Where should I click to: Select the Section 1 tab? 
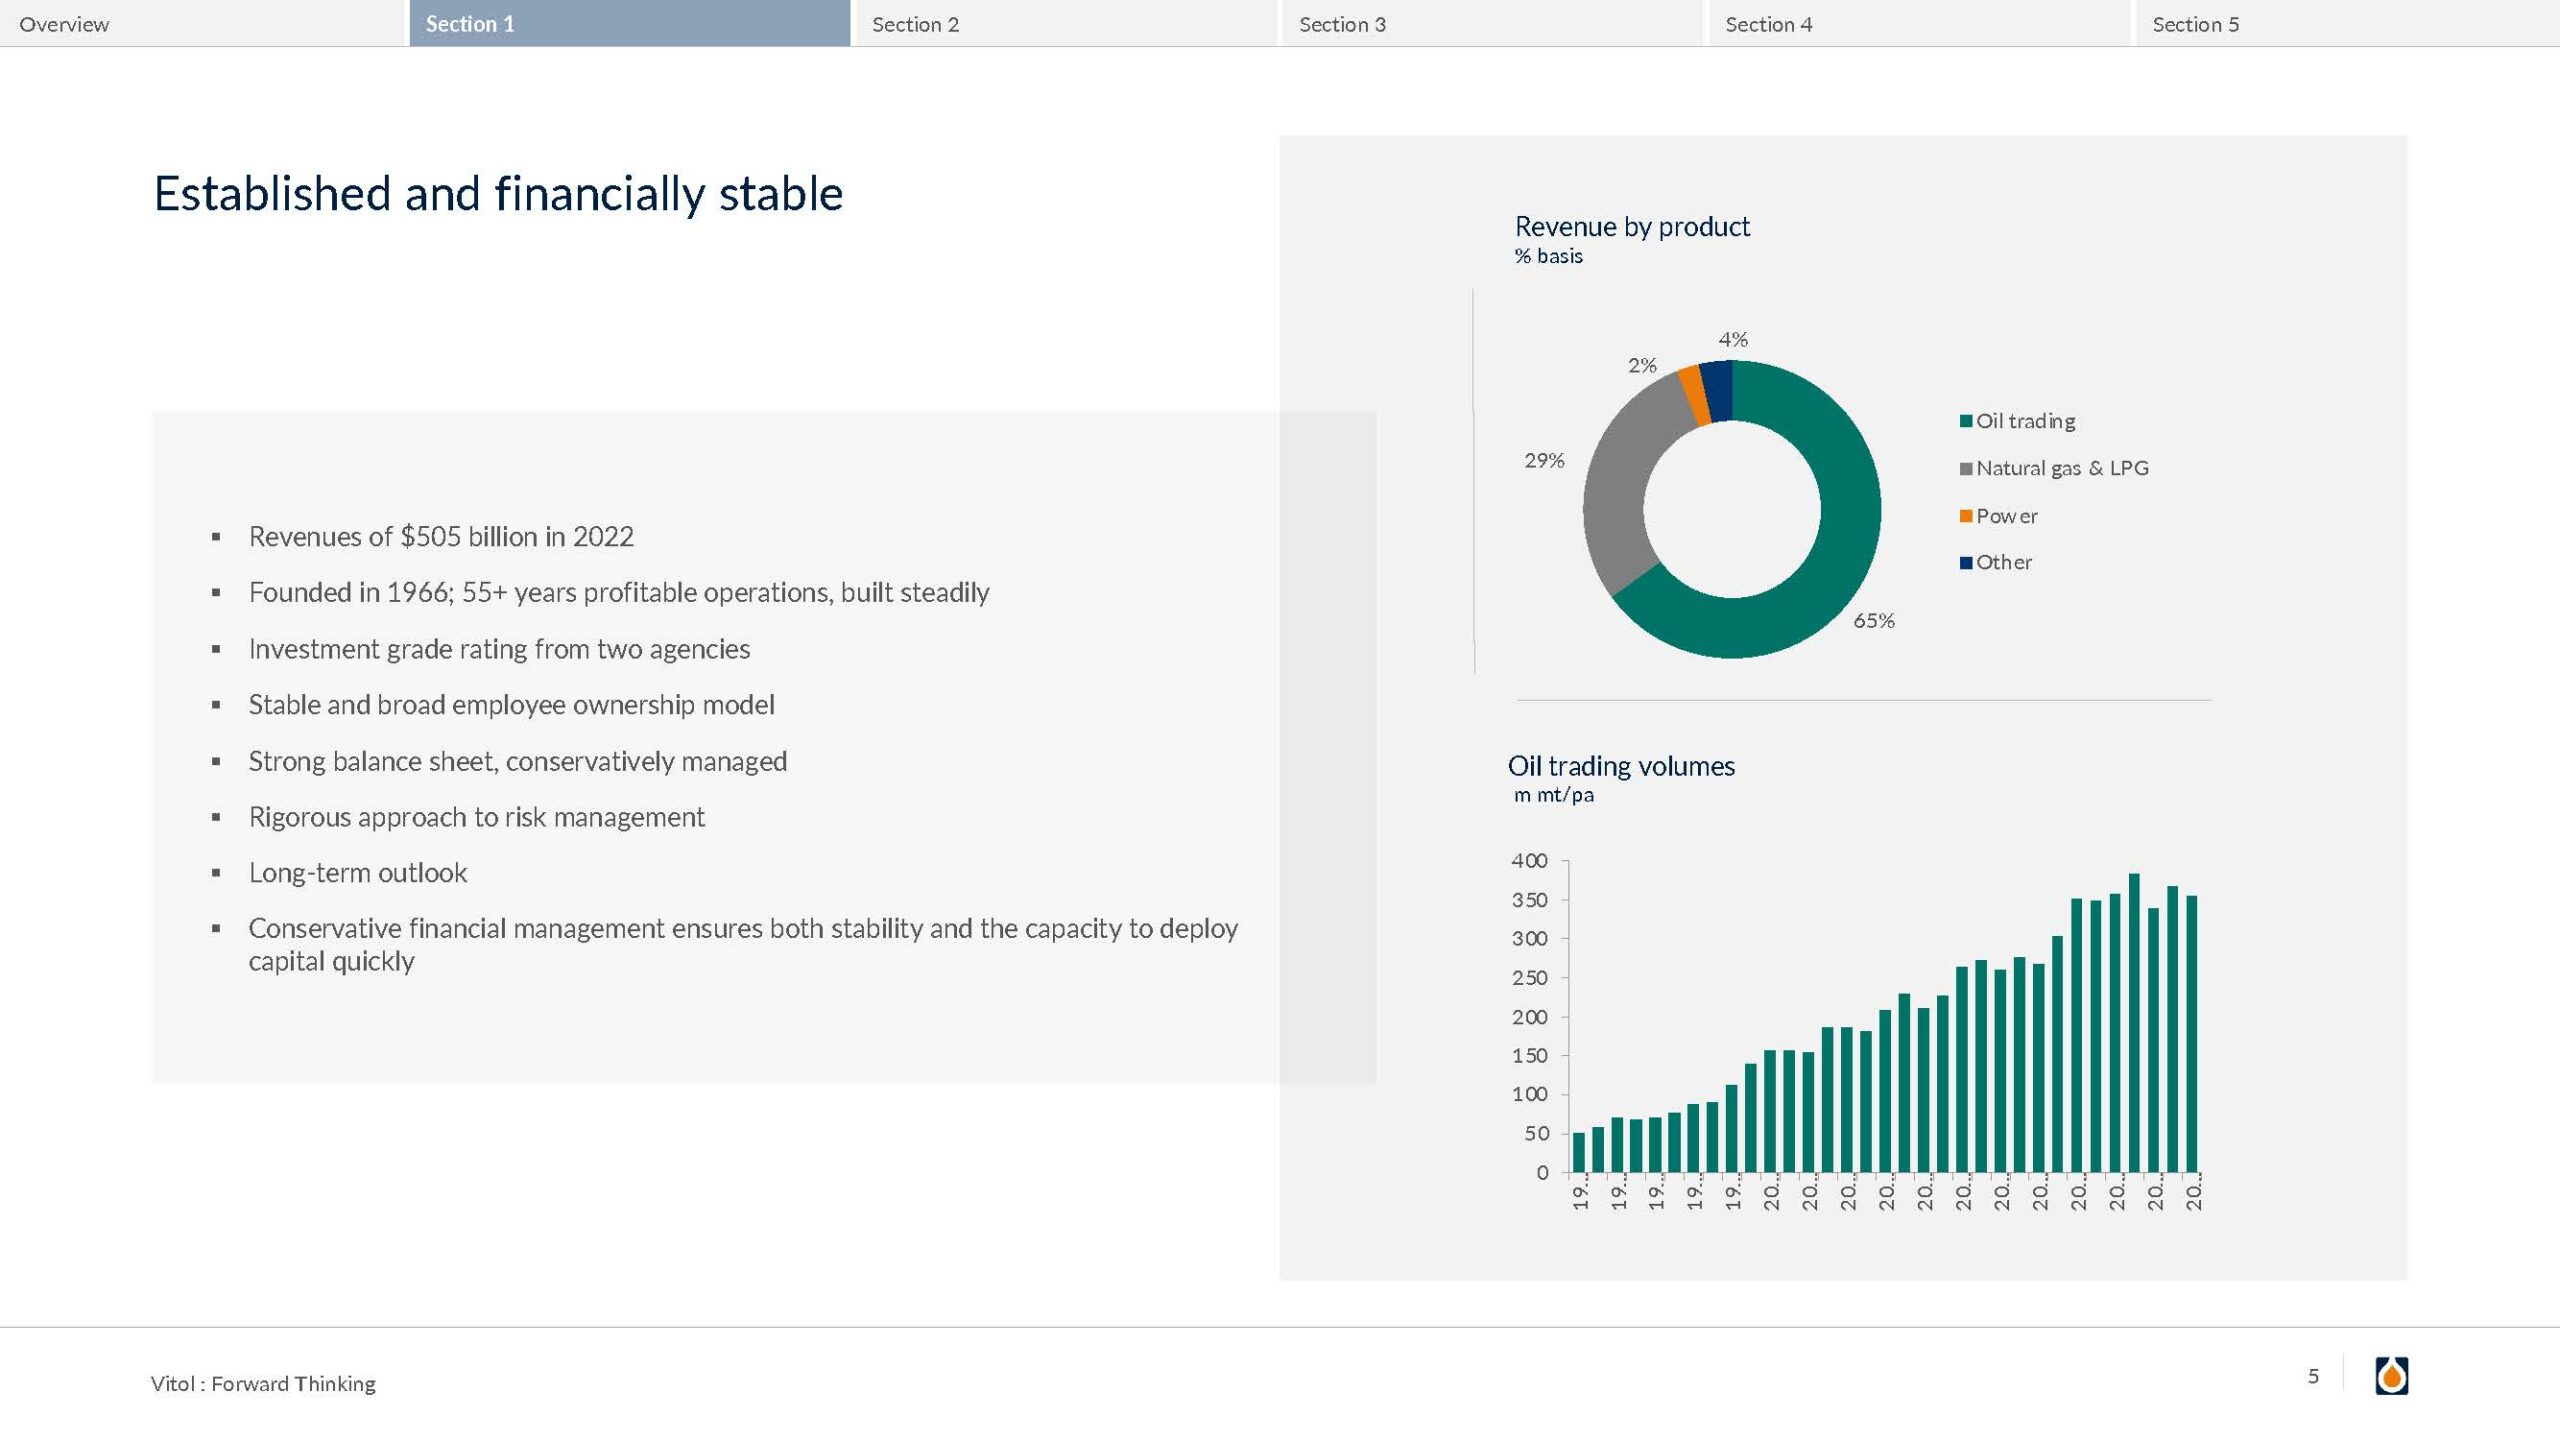[470, 24]
